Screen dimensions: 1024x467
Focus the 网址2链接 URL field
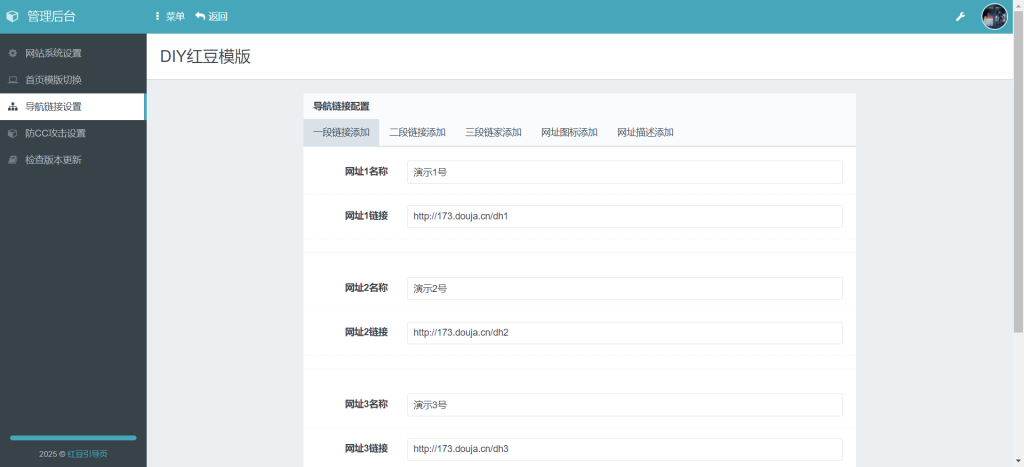(x=624, y=333)
